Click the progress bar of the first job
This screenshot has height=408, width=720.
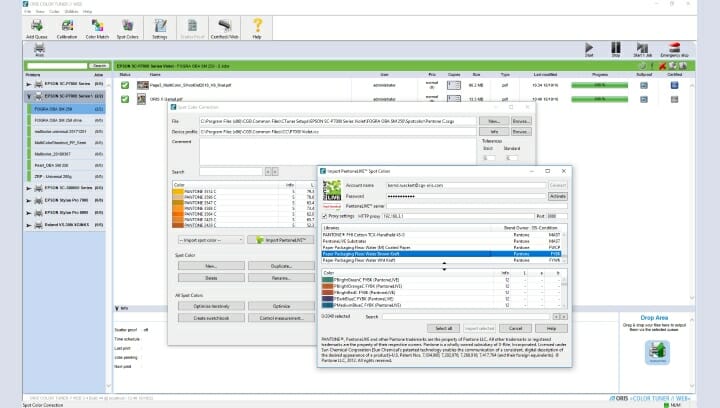599,85
